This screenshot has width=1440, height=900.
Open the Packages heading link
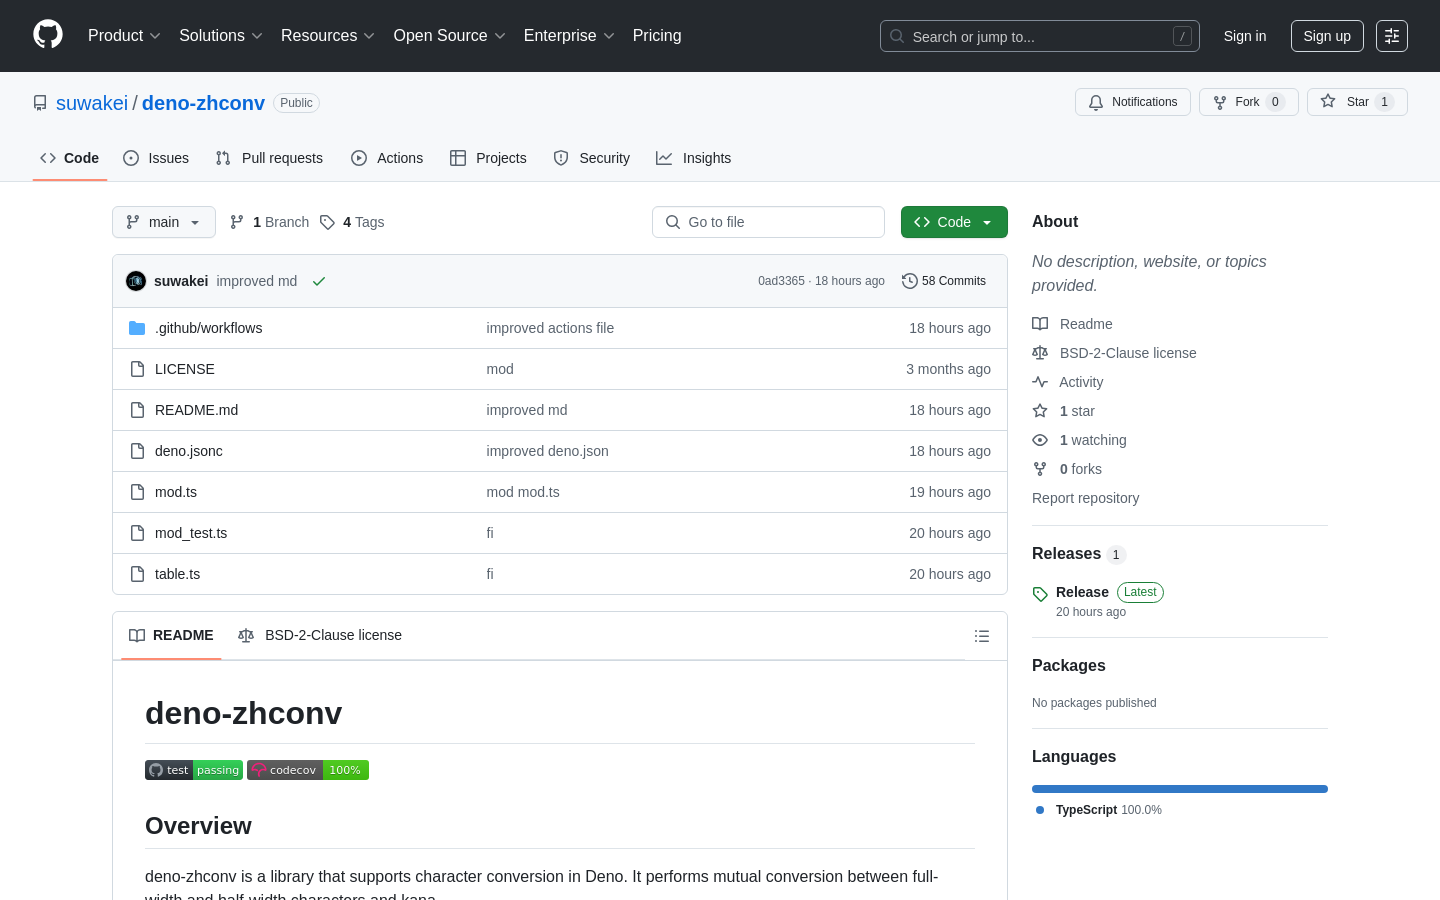pos(1069,666)
